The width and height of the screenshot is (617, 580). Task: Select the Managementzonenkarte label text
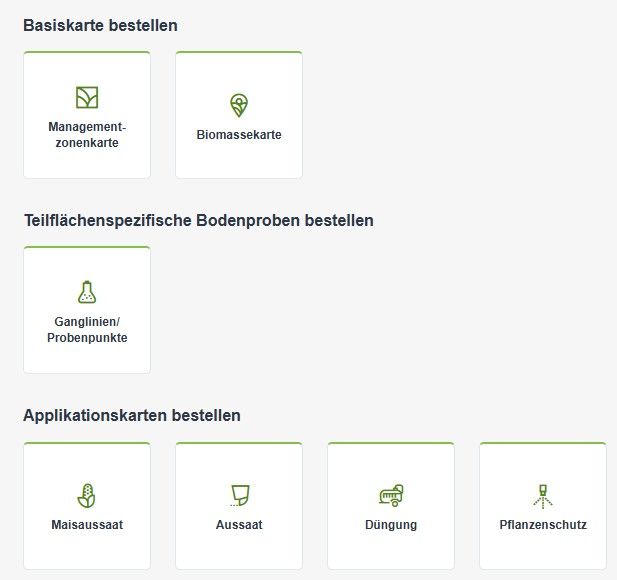tap(87, 135)
